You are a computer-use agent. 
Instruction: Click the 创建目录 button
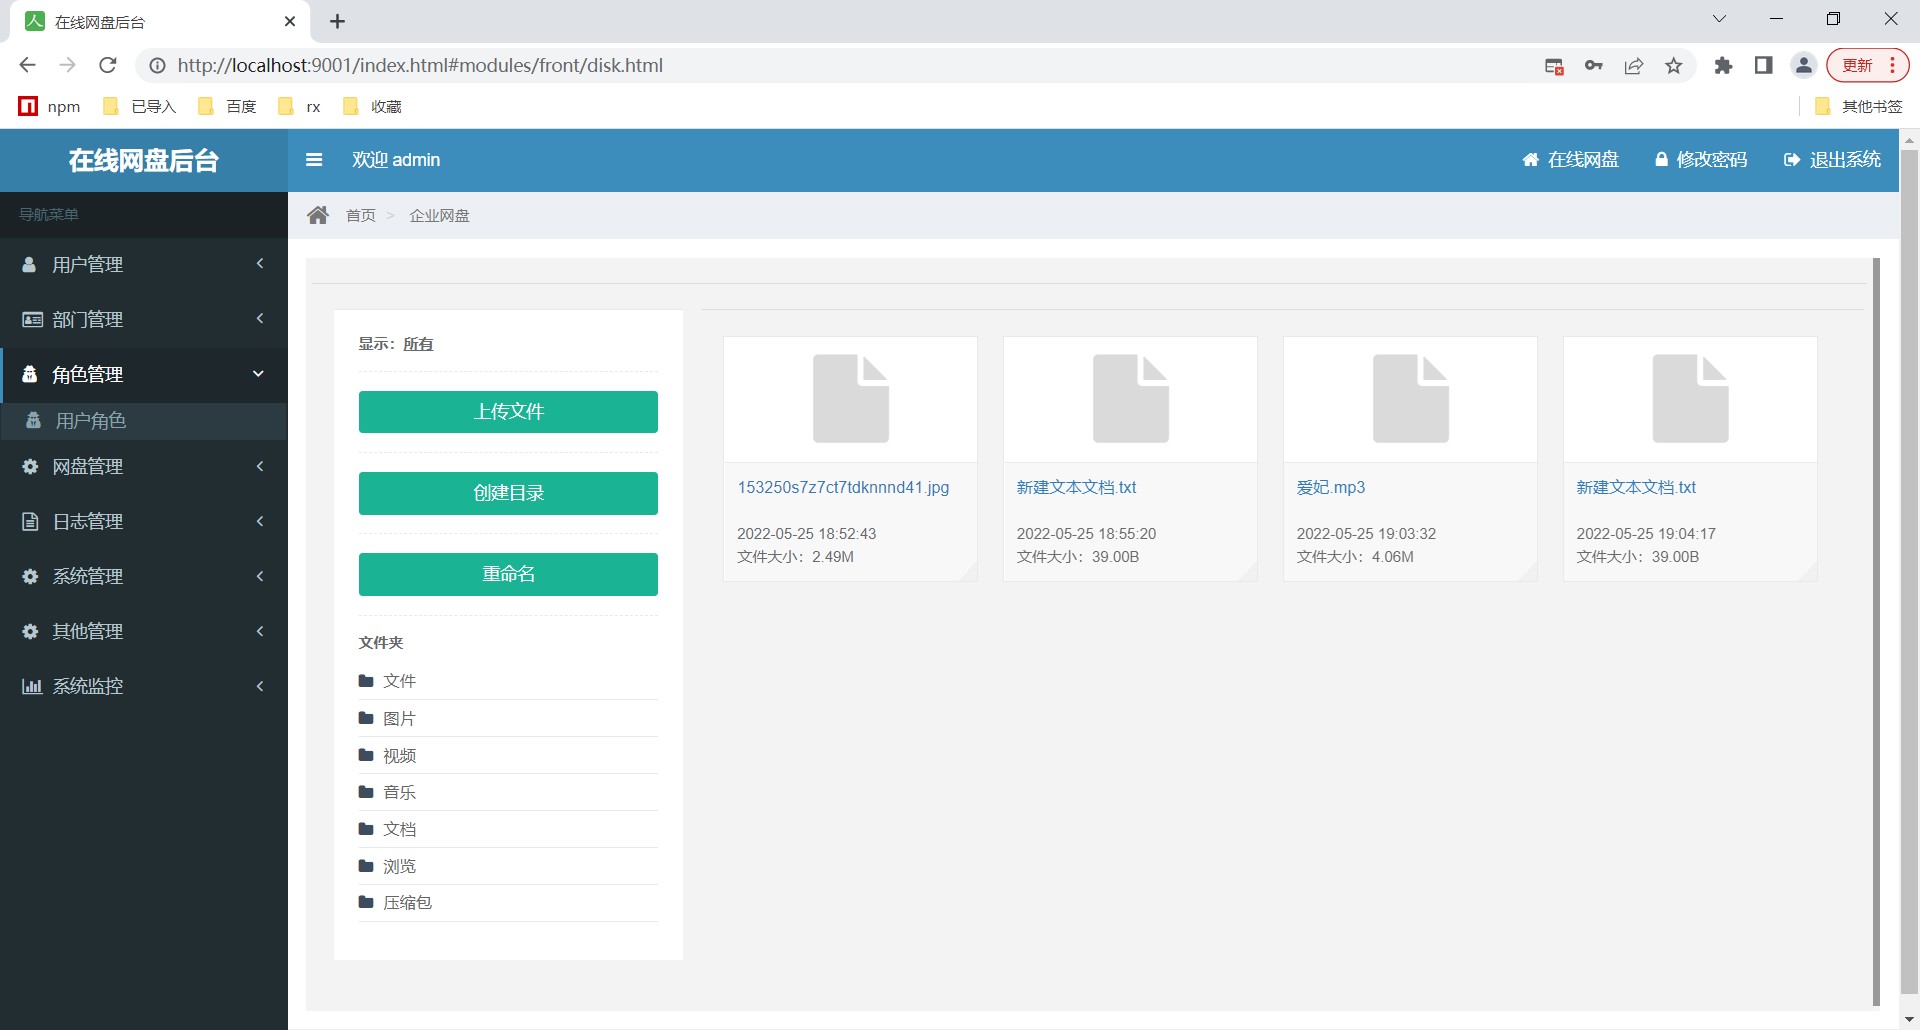(508, 493)
